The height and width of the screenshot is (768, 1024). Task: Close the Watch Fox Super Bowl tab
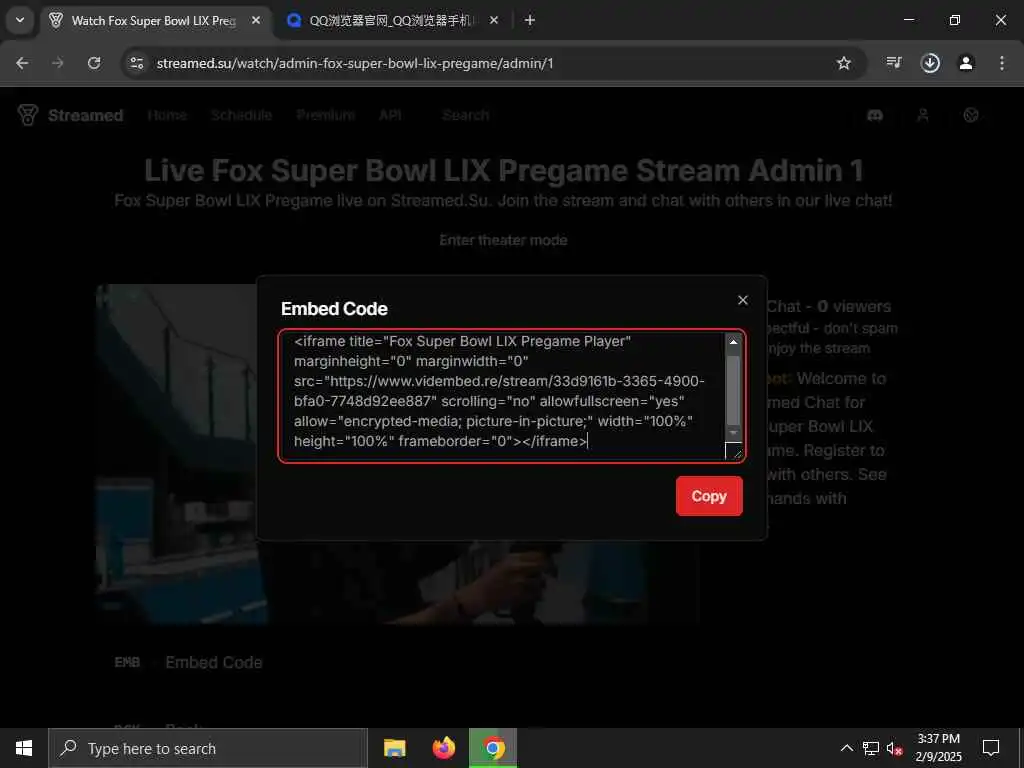[x=256, y=20]
